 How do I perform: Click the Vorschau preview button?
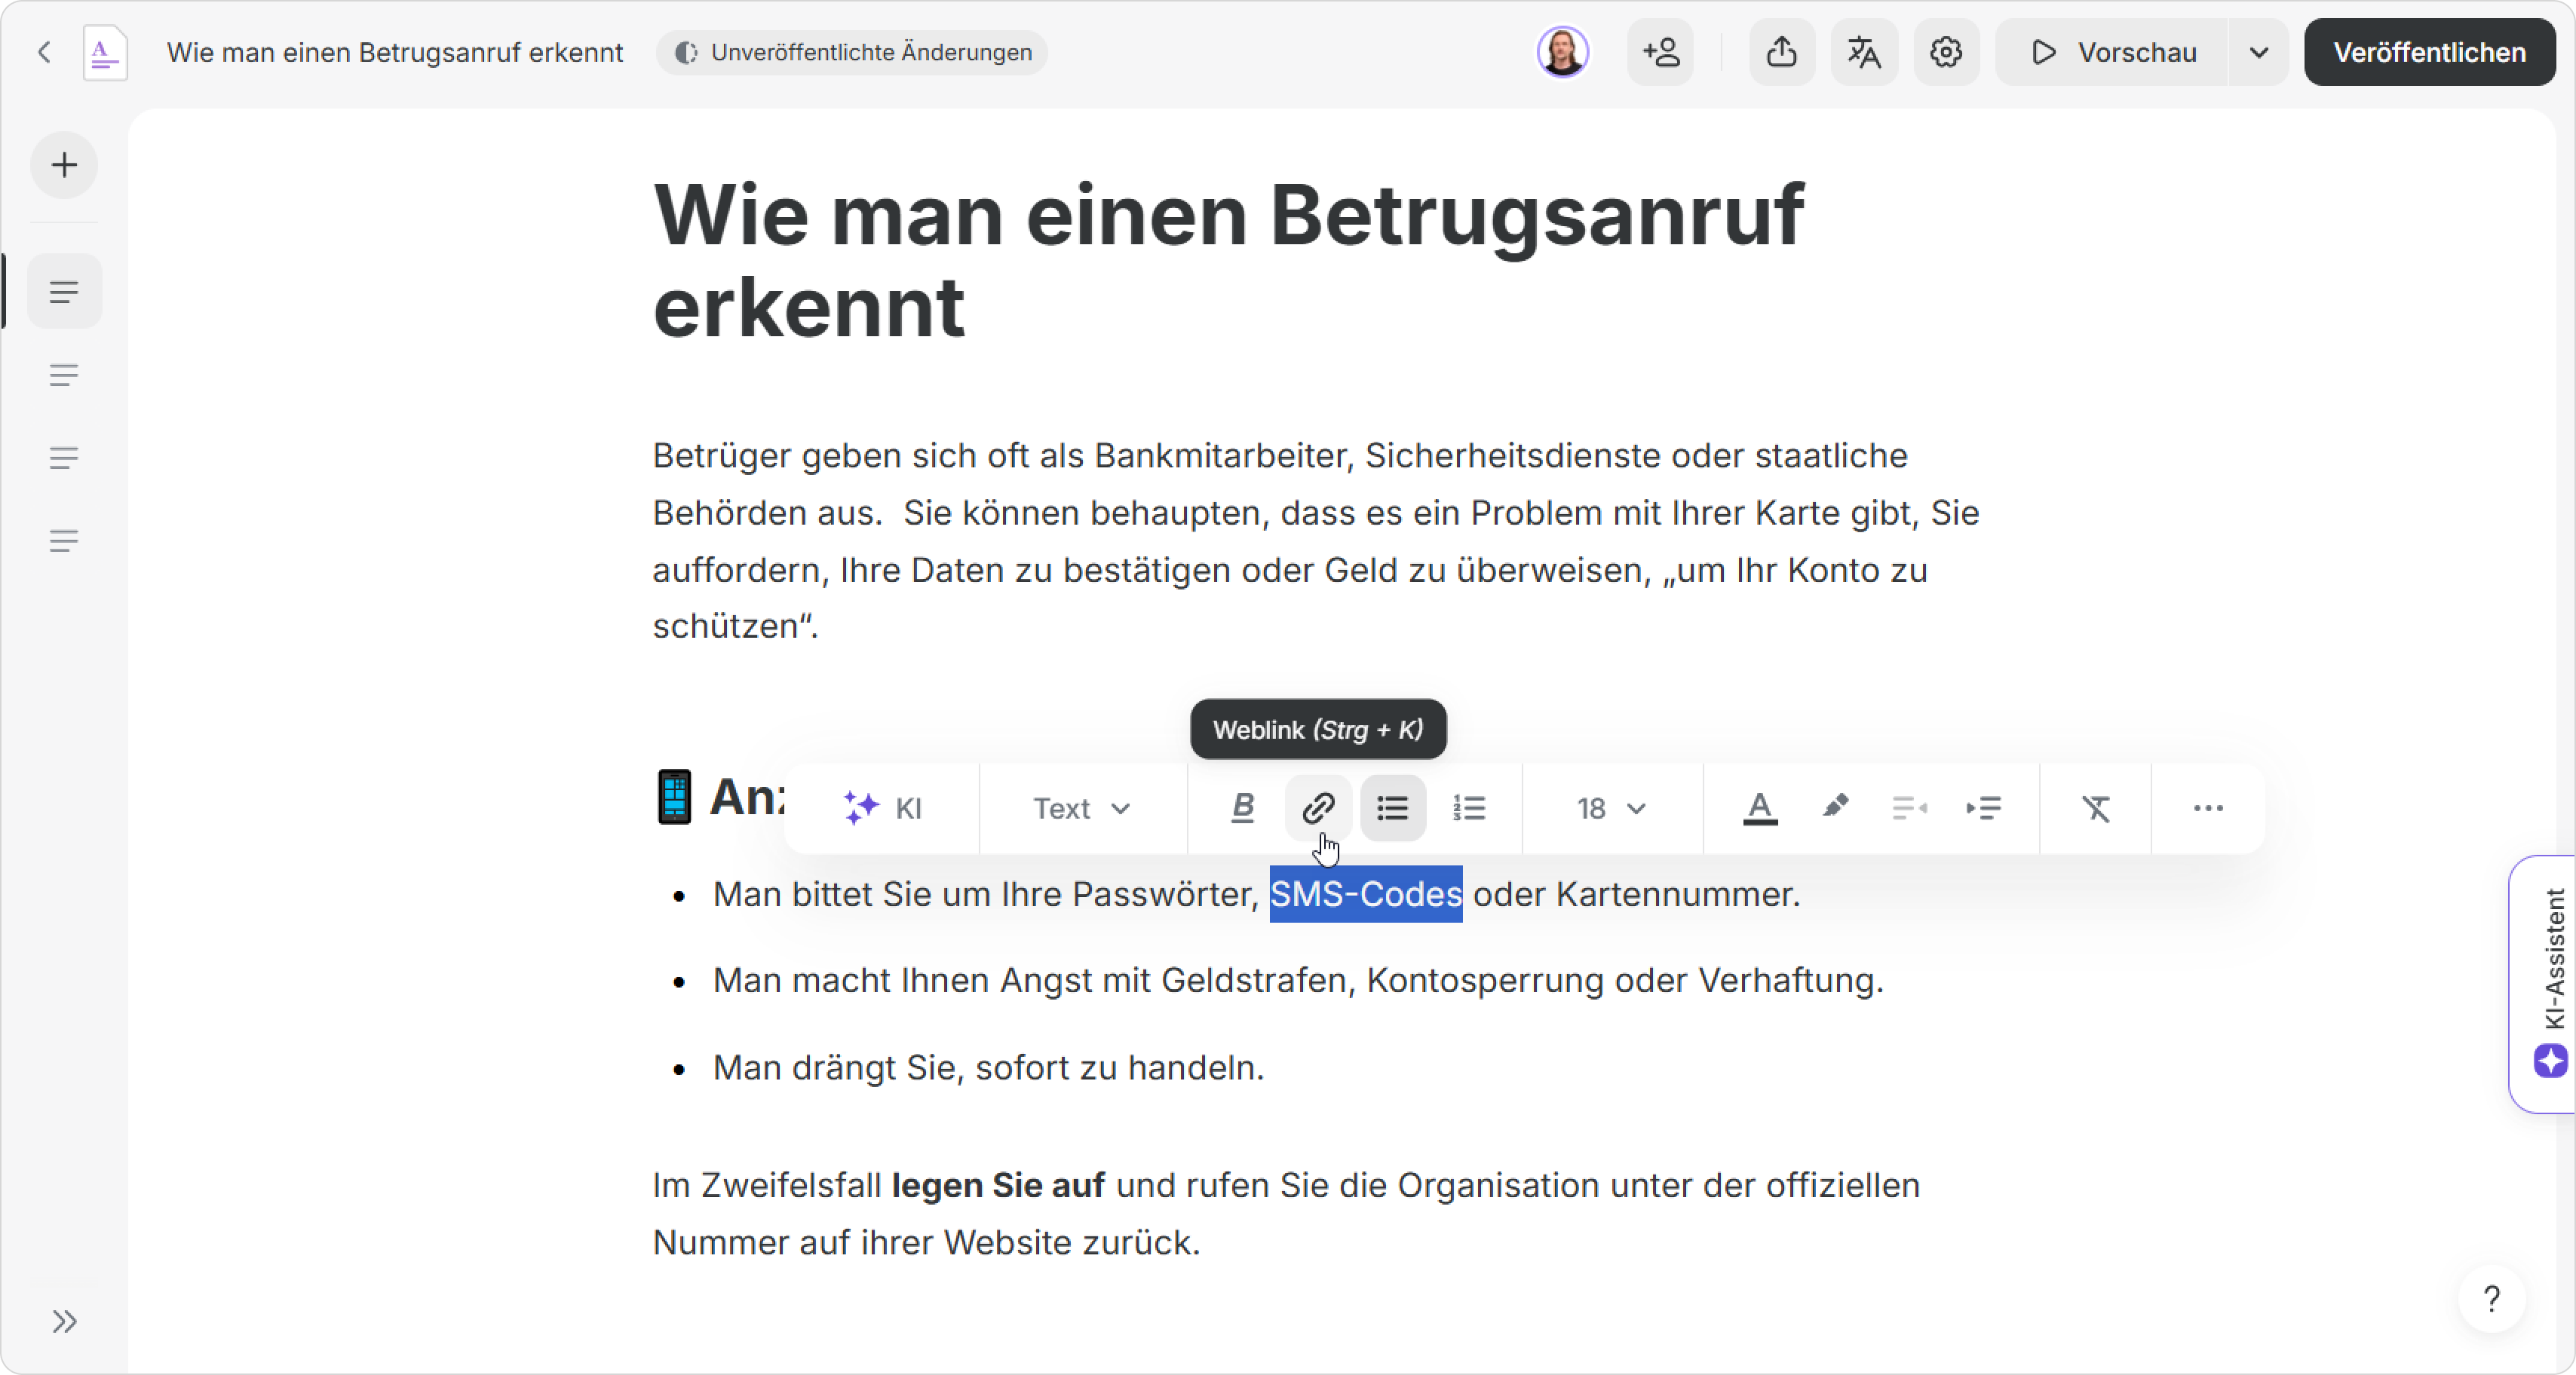[2113, 52]
